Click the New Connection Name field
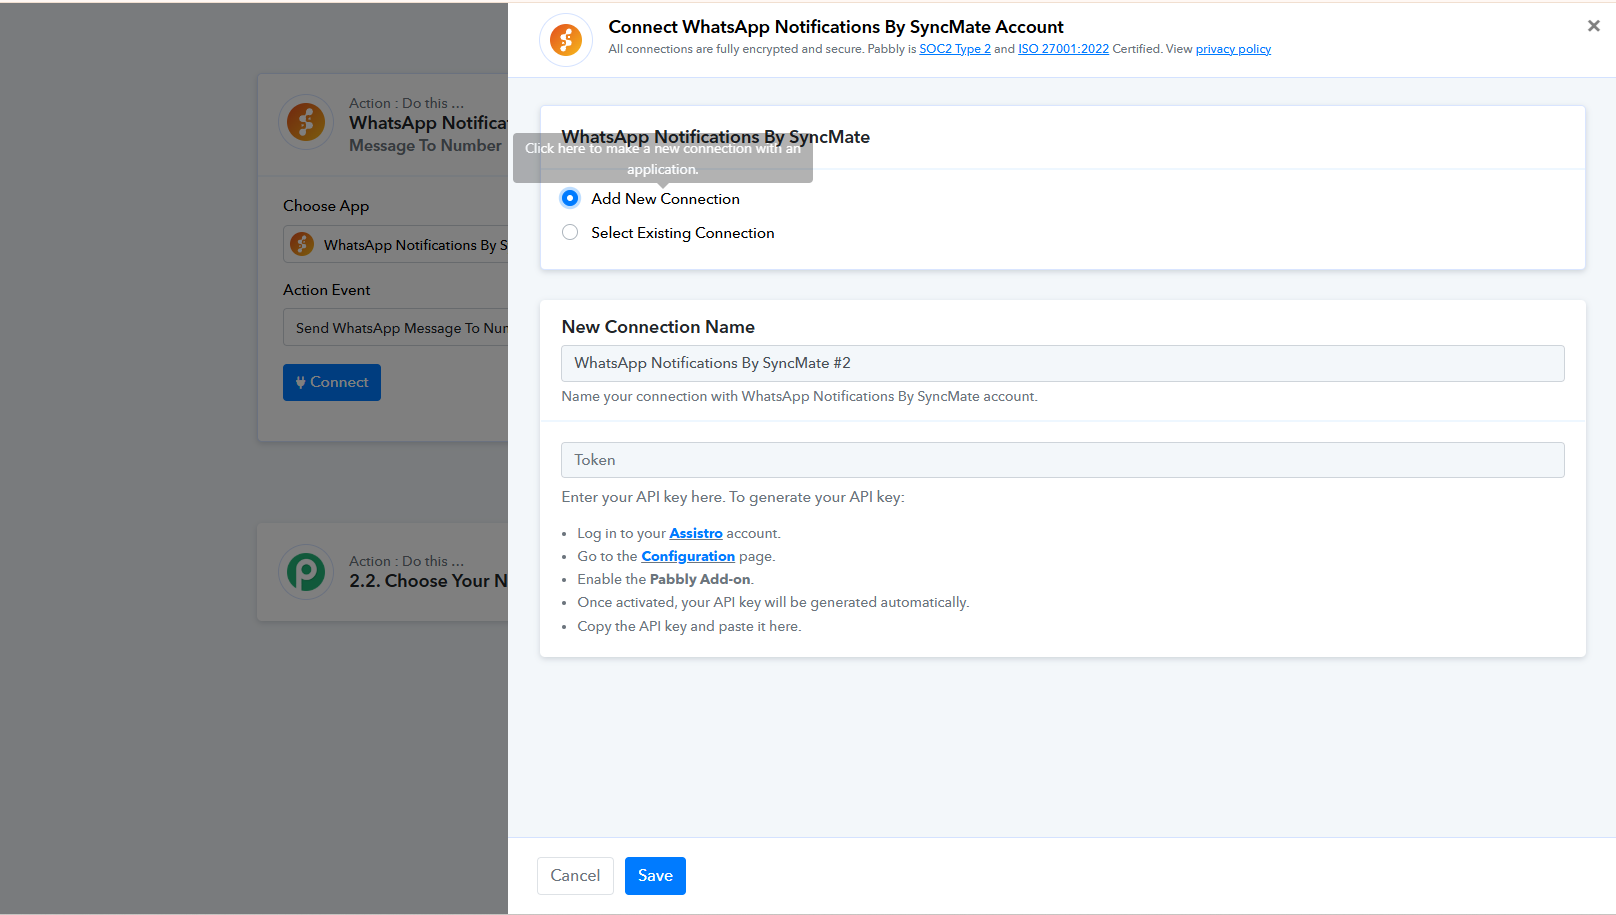 (x=1062, y=363)
